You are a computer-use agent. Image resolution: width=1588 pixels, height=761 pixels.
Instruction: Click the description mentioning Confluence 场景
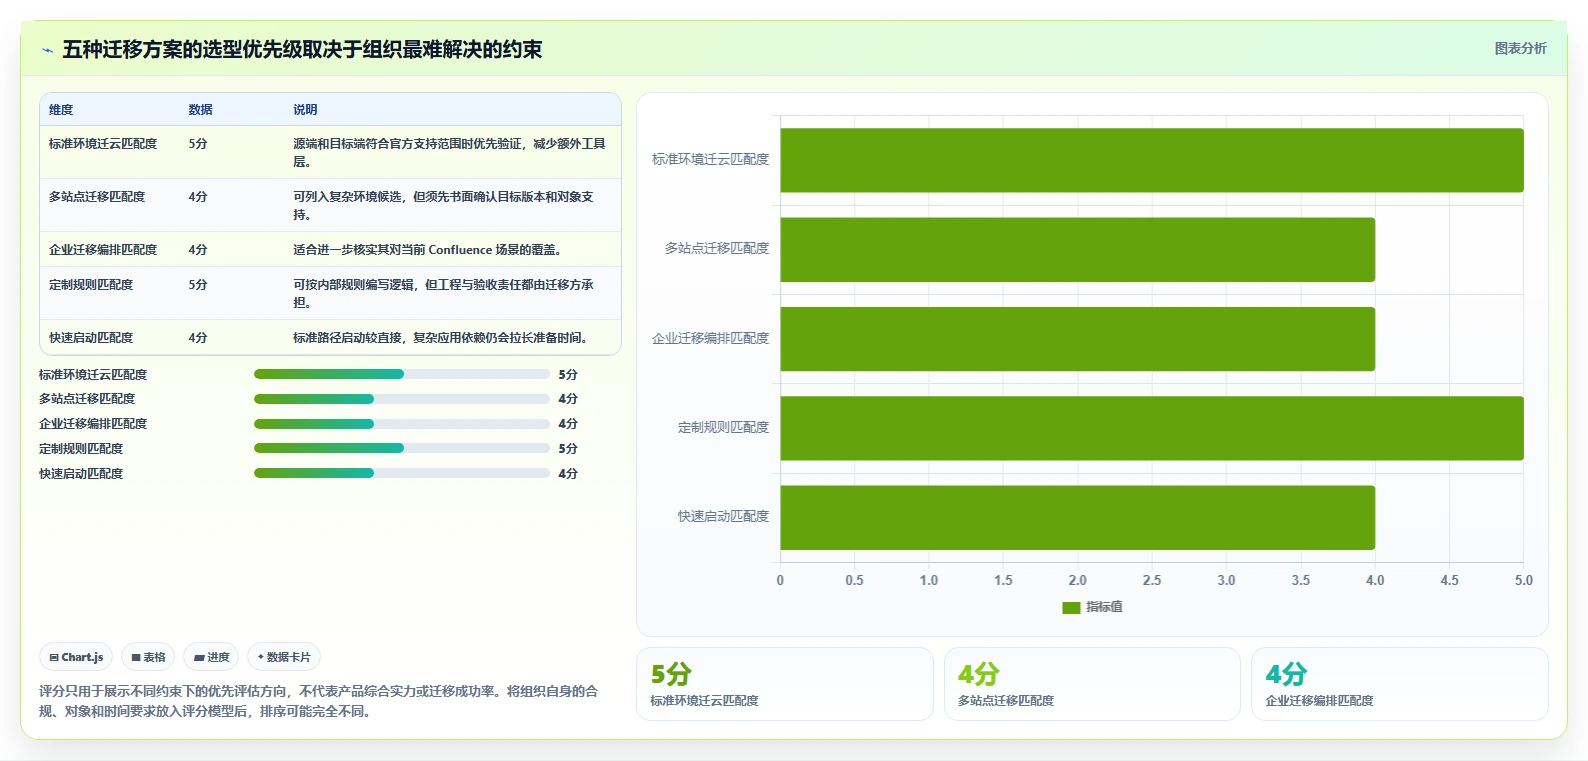click(x=427, y=250)
